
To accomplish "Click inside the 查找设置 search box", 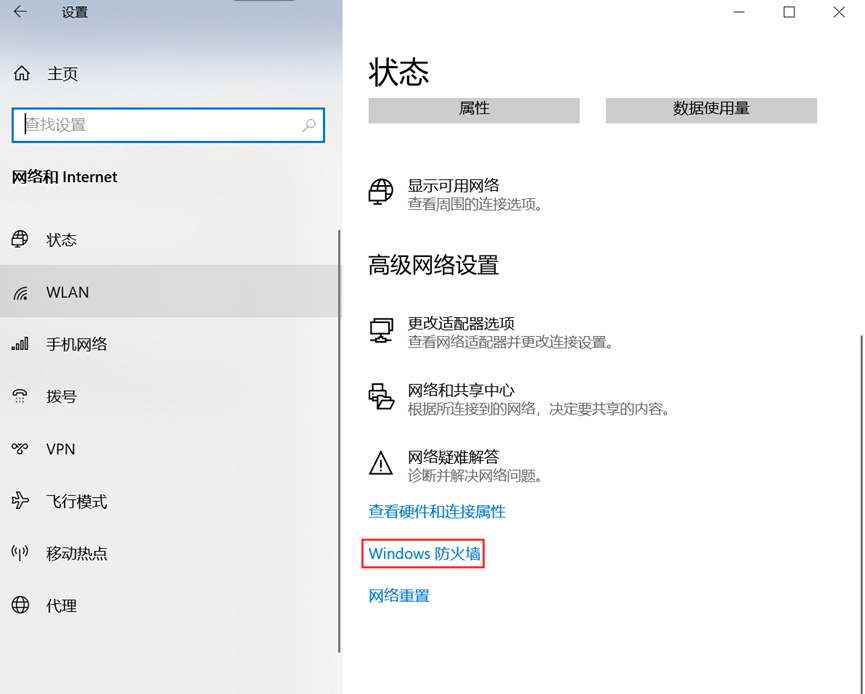I will 168,125.
